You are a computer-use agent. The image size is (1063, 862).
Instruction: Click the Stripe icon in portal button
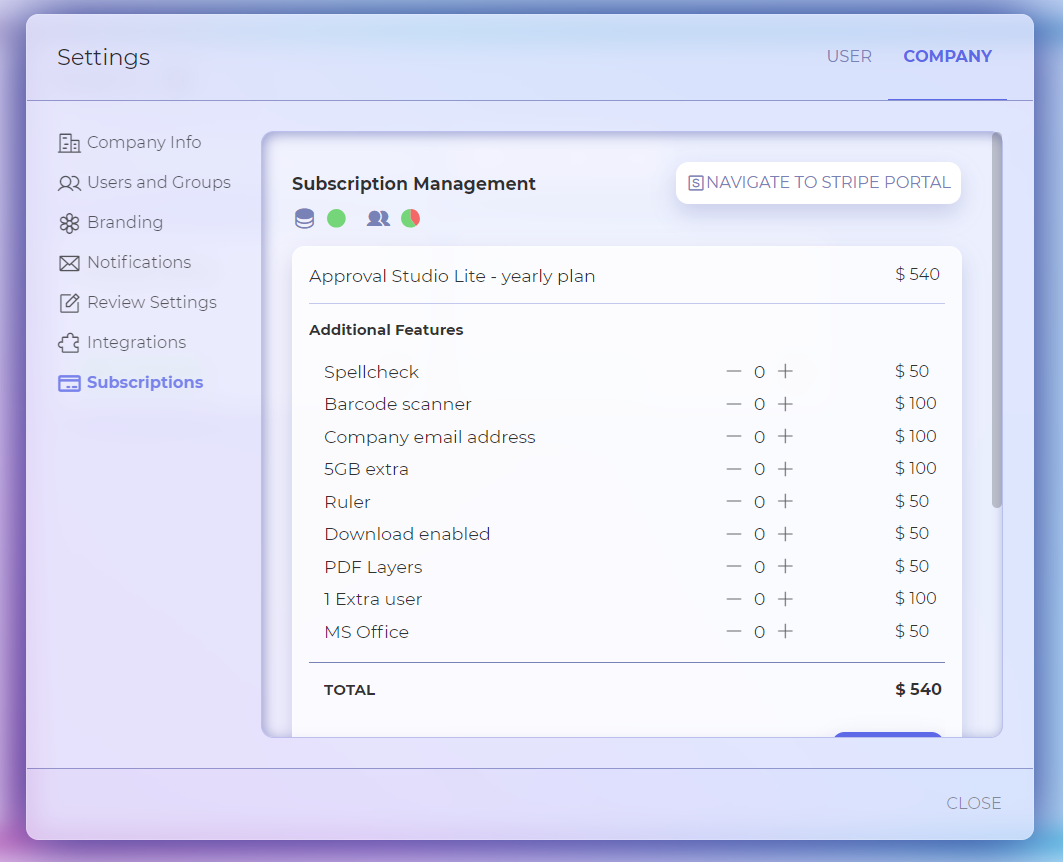(696, 183)
